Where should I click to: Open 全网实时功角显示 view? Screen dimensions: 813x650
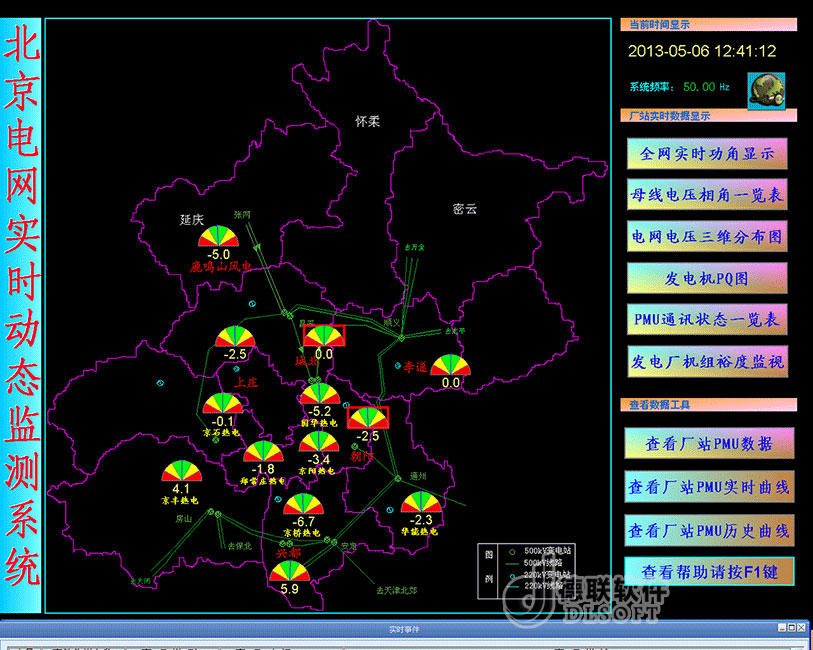point(707,155)
